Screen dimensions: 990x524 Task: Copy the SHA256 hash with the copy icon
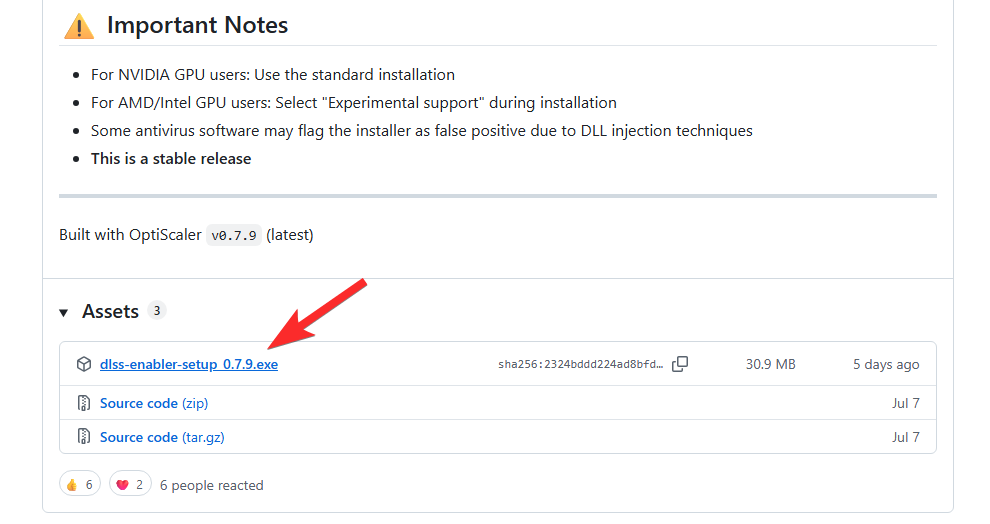tap(680, 365)
